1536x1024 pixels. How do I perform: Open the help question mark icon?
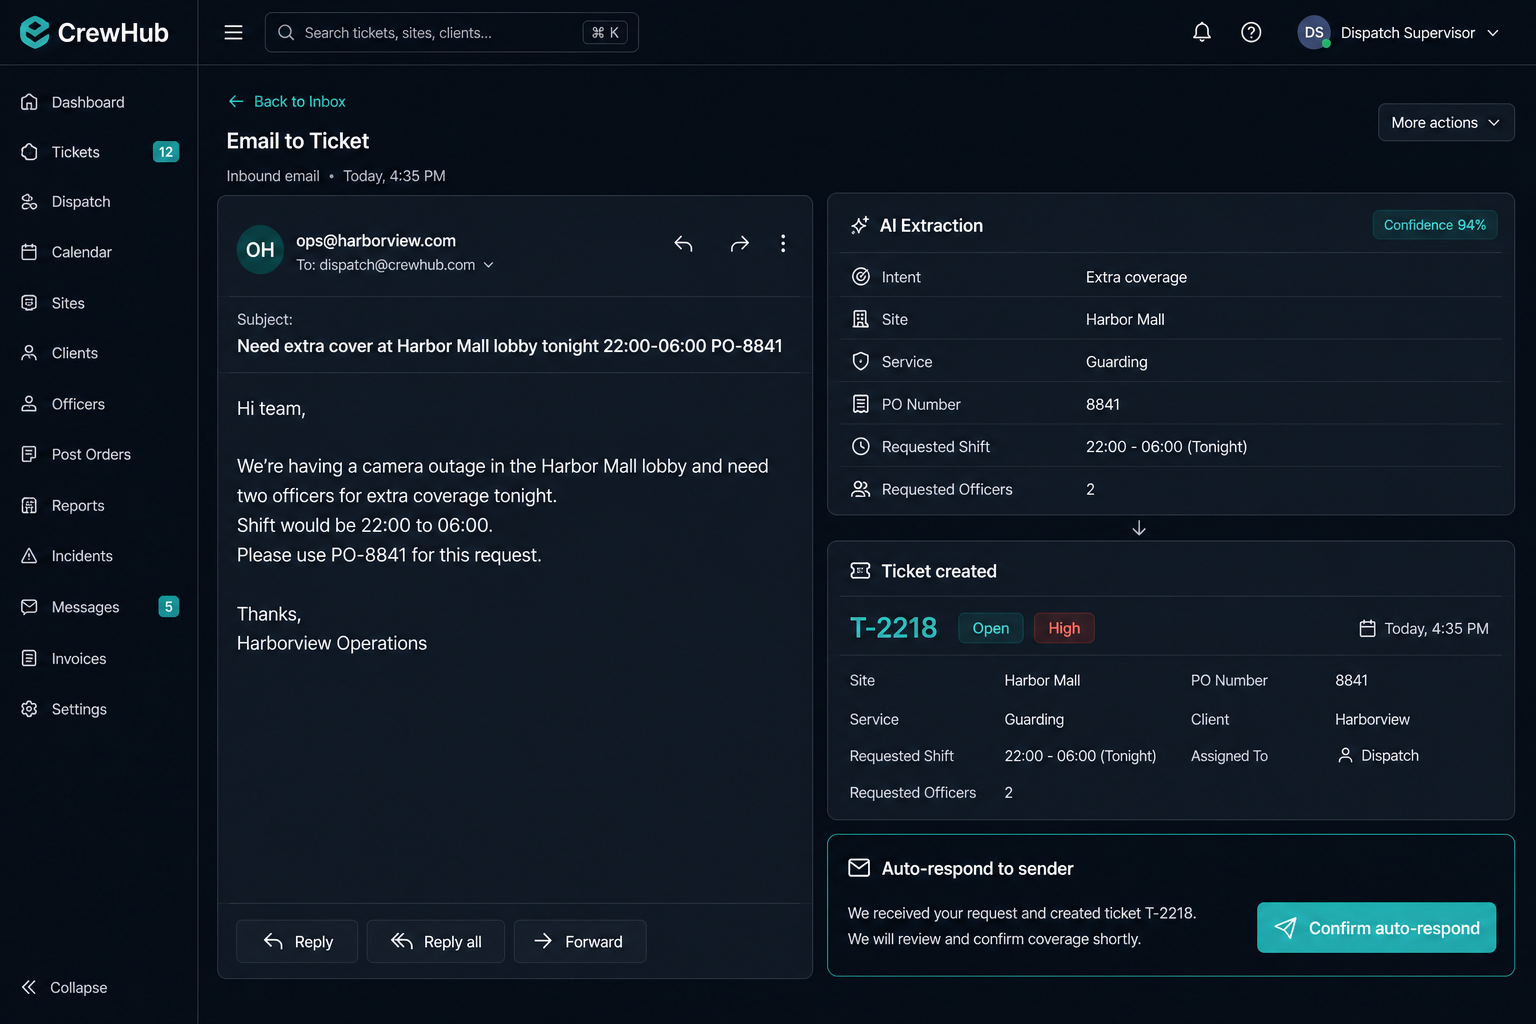click(x=1251, y=32)
